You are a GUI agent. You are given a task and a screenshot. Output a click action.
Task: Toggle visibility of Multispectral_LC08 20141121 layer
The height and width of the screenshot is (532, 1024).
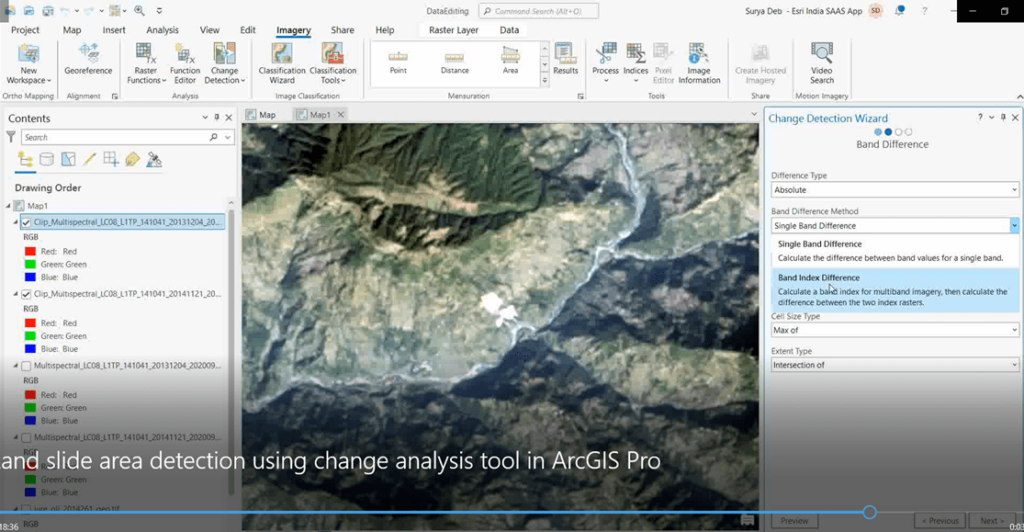click(26, 438)
